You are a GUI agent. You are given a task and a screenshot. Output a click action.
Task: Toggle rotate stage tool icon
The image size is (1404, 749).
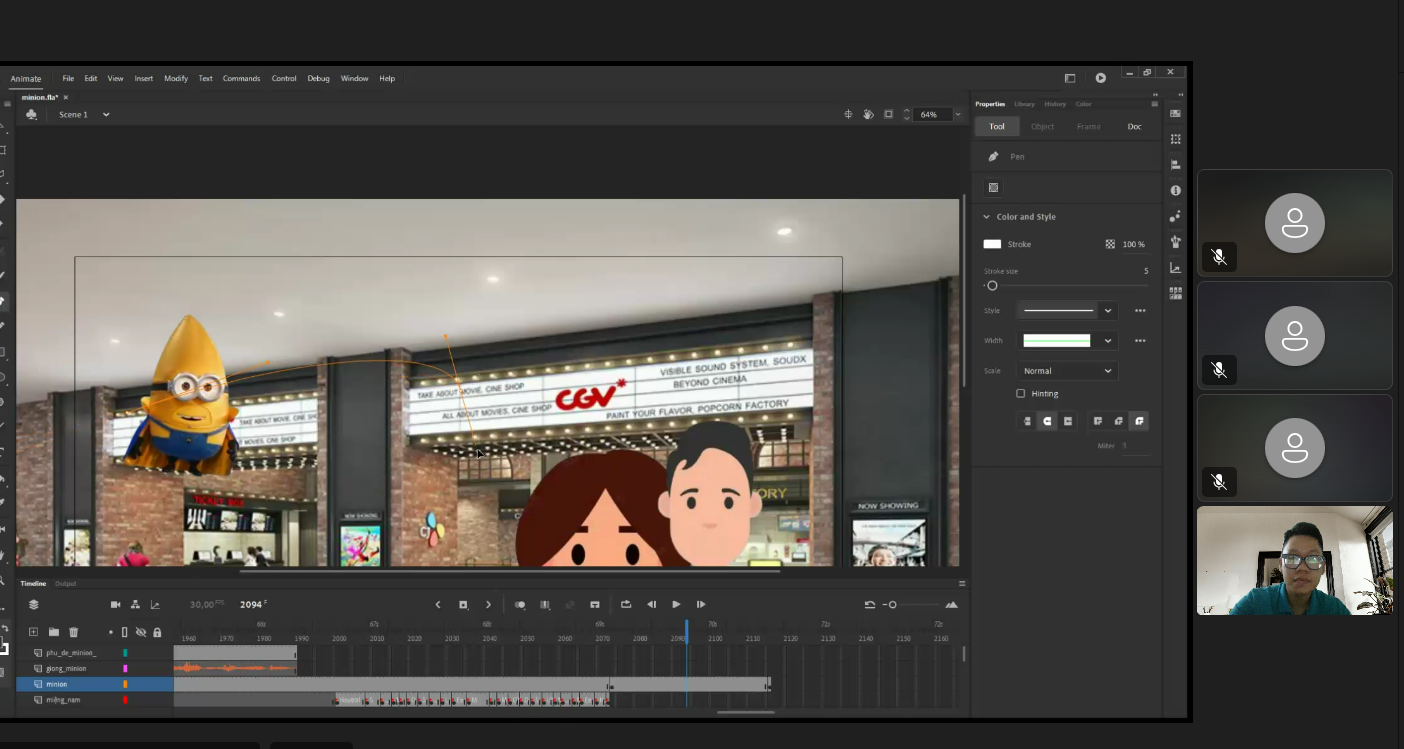click(868, 114)
